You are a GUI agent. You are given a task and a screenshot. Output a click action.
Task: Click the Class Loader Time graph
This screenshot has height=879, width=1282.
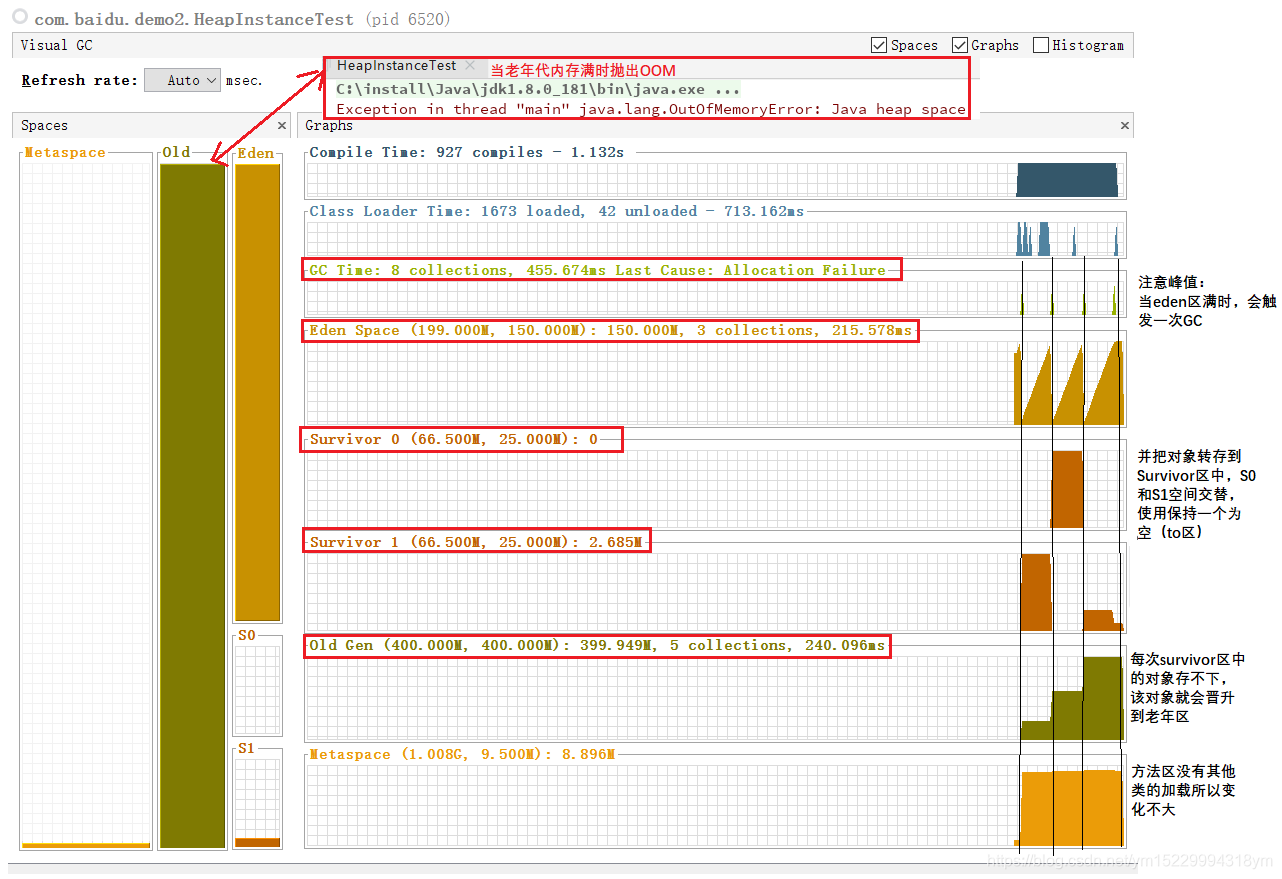(x=715, y=239)
